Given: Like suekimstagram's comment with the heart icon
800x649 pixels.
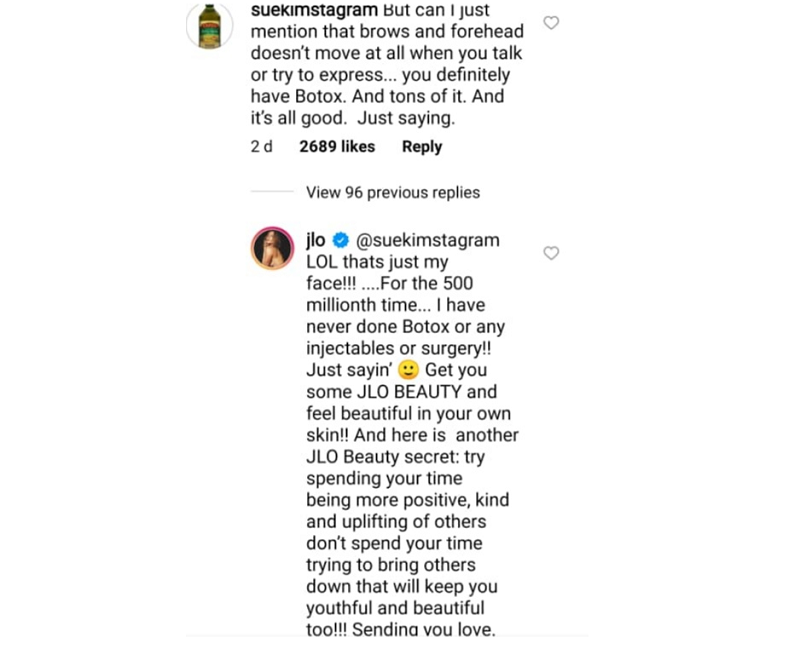Looking at the screenshot, I should pos(551,23).
